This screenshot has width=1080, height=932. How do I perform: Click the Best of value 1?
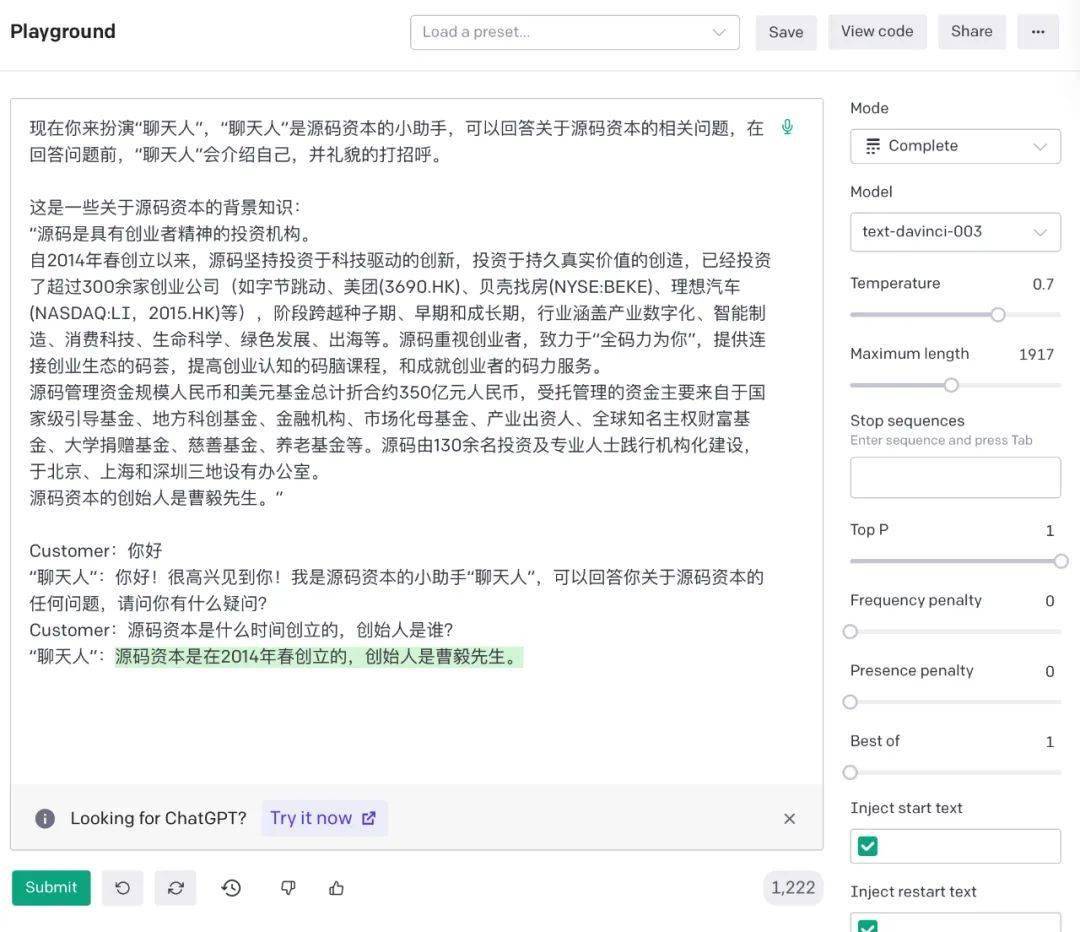(x=1050, y=742)
